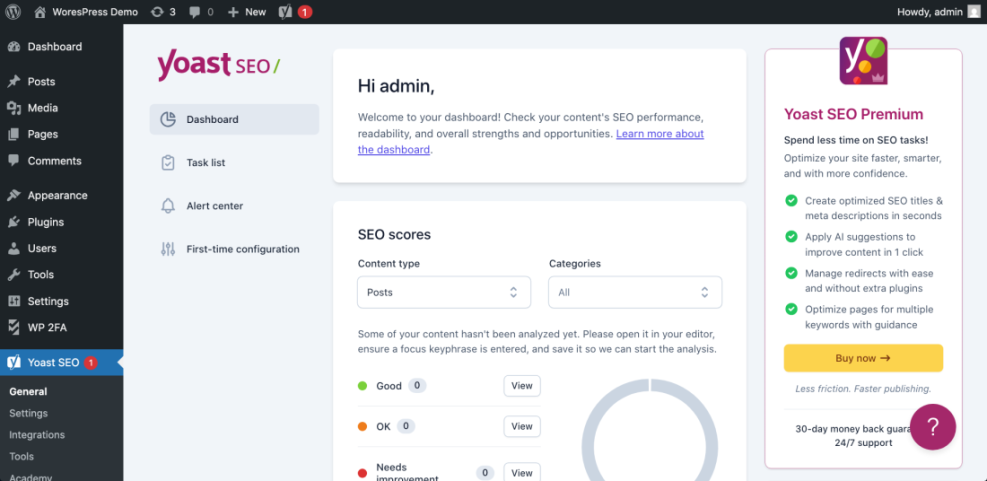Click the Pages icon in sidebar
The width and height of the screenshot is (987, 481).
tap(14, 134)
